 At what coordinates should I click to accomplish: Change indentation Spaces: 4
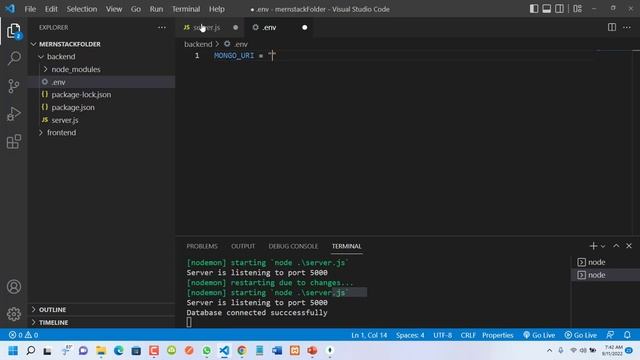pos(410,335)
